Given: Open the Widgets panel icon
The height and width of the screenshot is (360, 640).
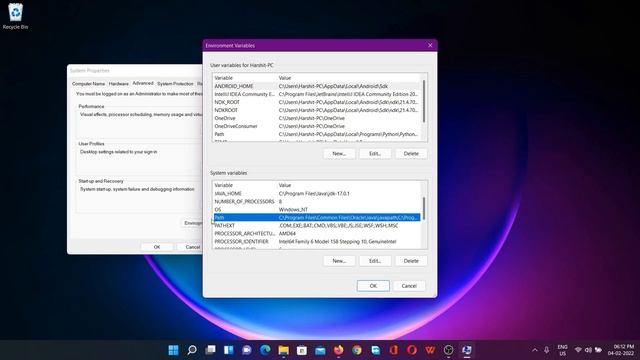Looking at the screenshot, I should click(229, 350).
